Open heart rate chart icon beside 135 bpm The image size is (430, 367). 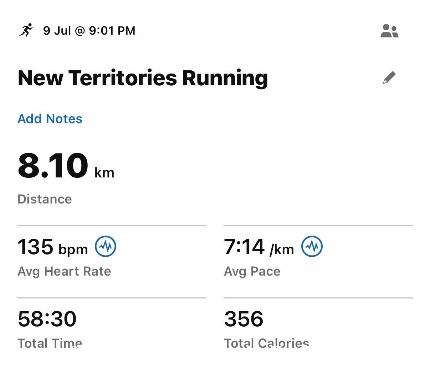[x=106, y=246]
